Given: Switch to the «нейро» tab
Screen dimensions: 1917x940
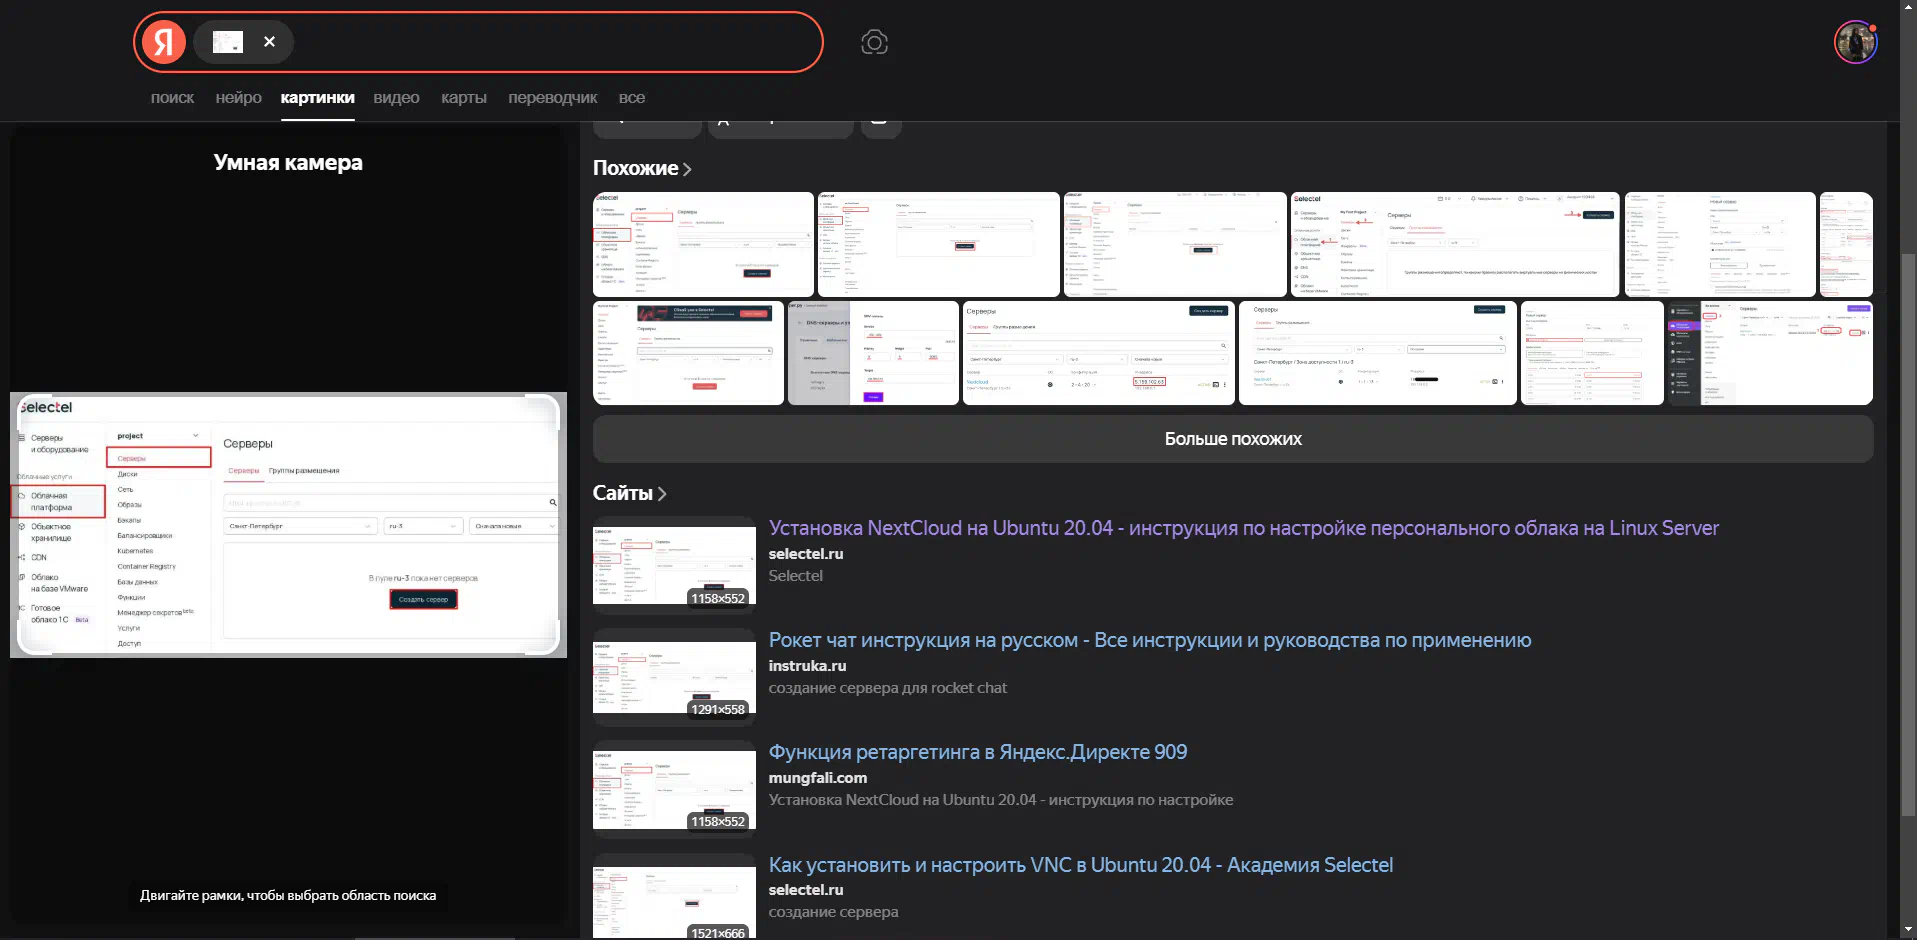Looking at the screenshot, I should pyautogui.click(x=238, y=98).
